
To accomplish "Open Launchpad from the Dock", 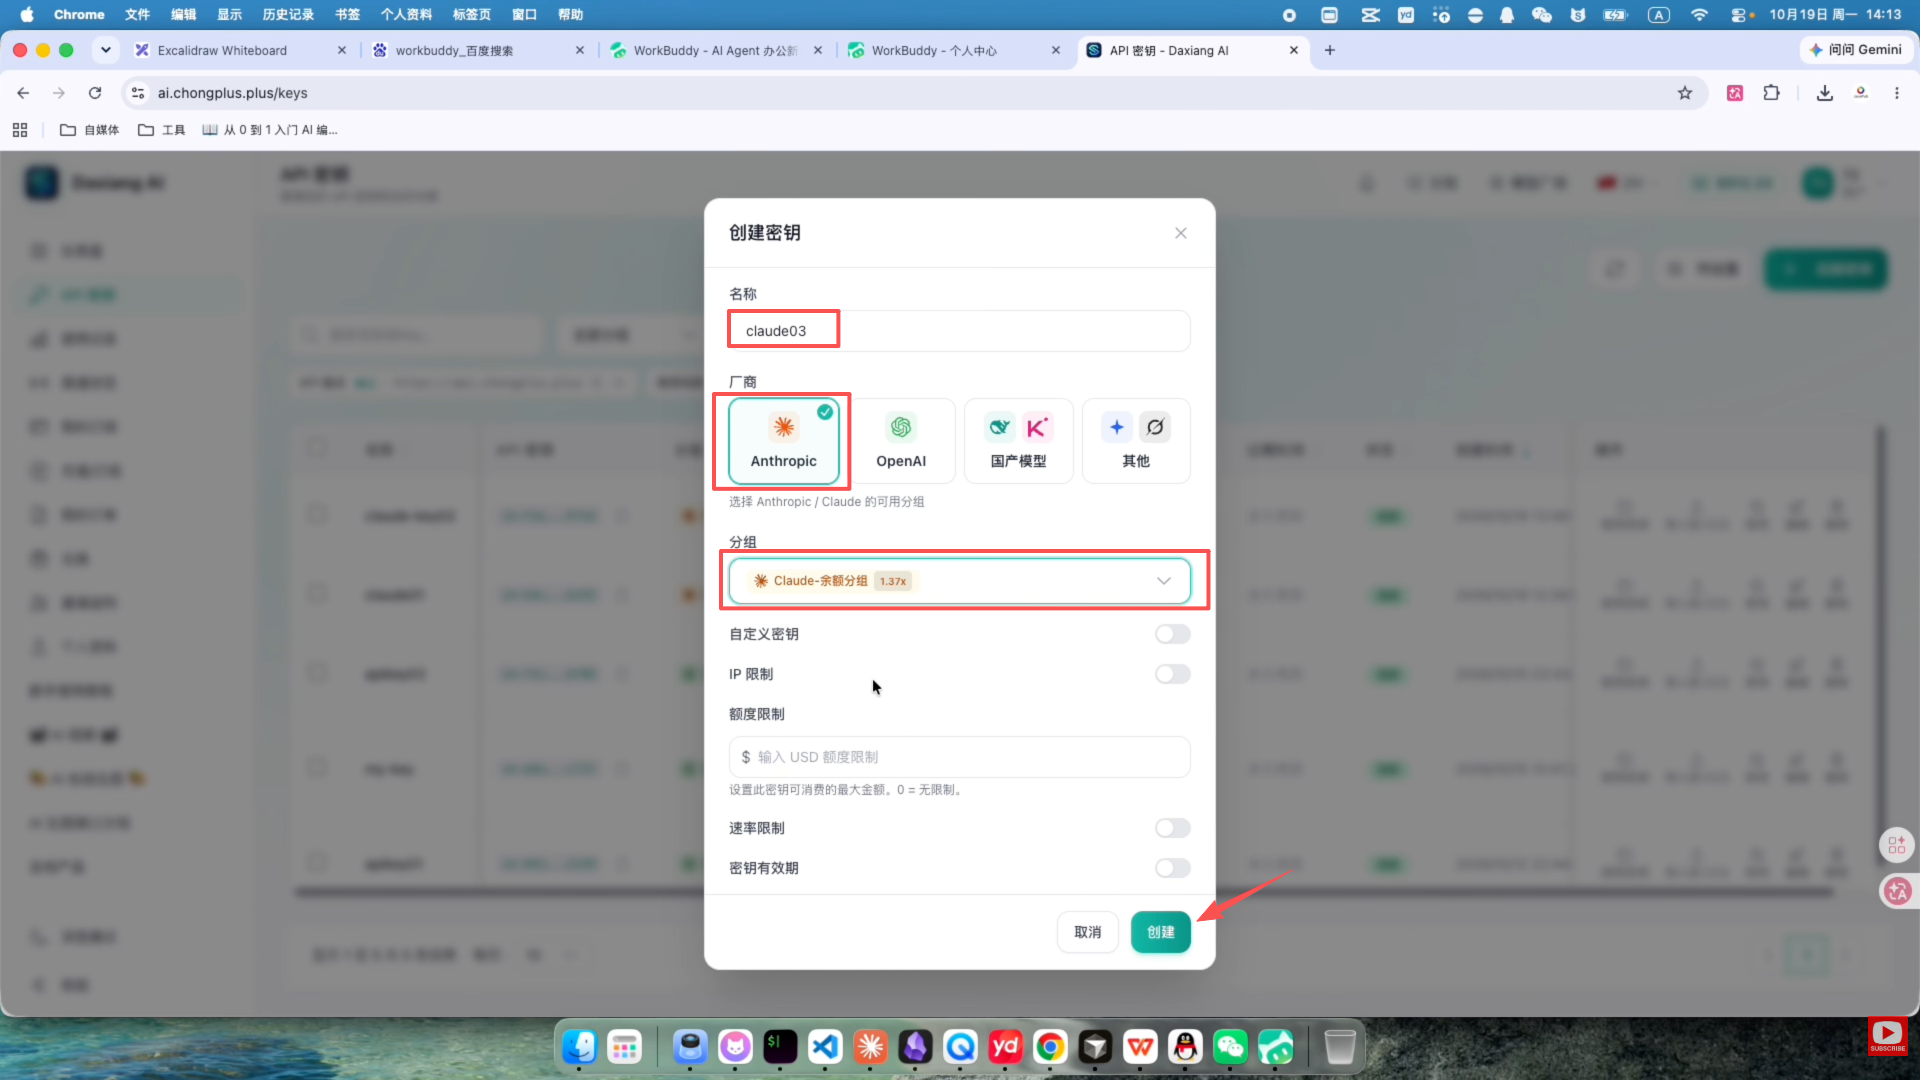I will coord(625,1047).
